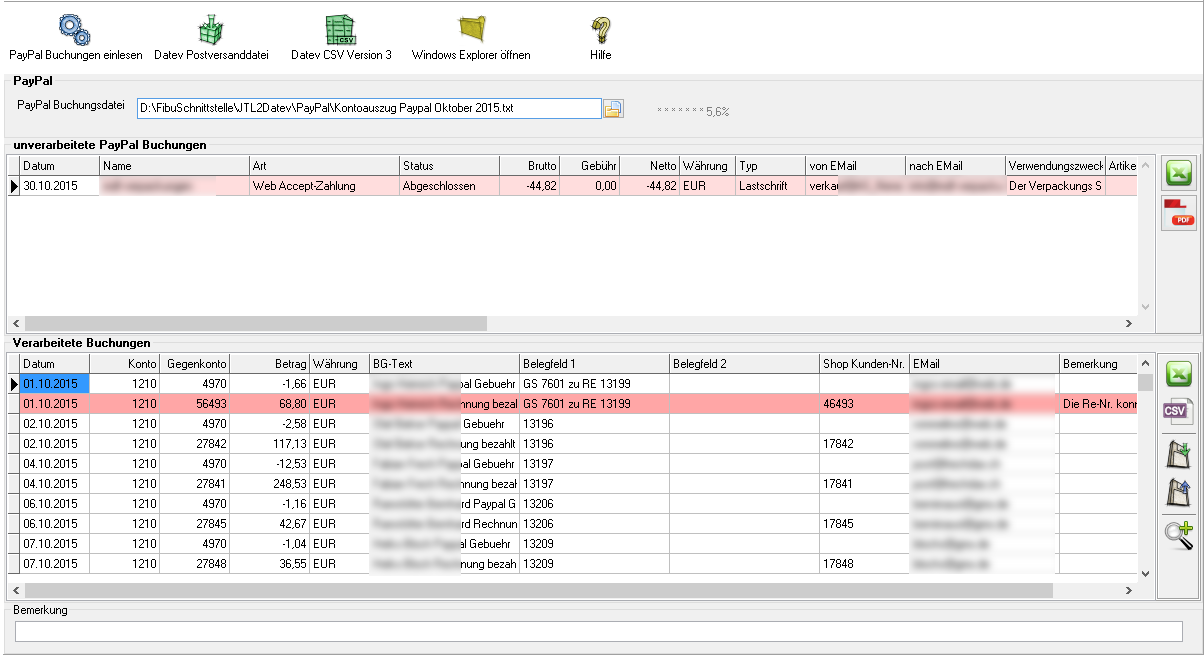Export unverarbeitete Buchungen as PDF
Viewport: 1204px width, 656px height.
pyautogui.click(x=1179, y=212)
